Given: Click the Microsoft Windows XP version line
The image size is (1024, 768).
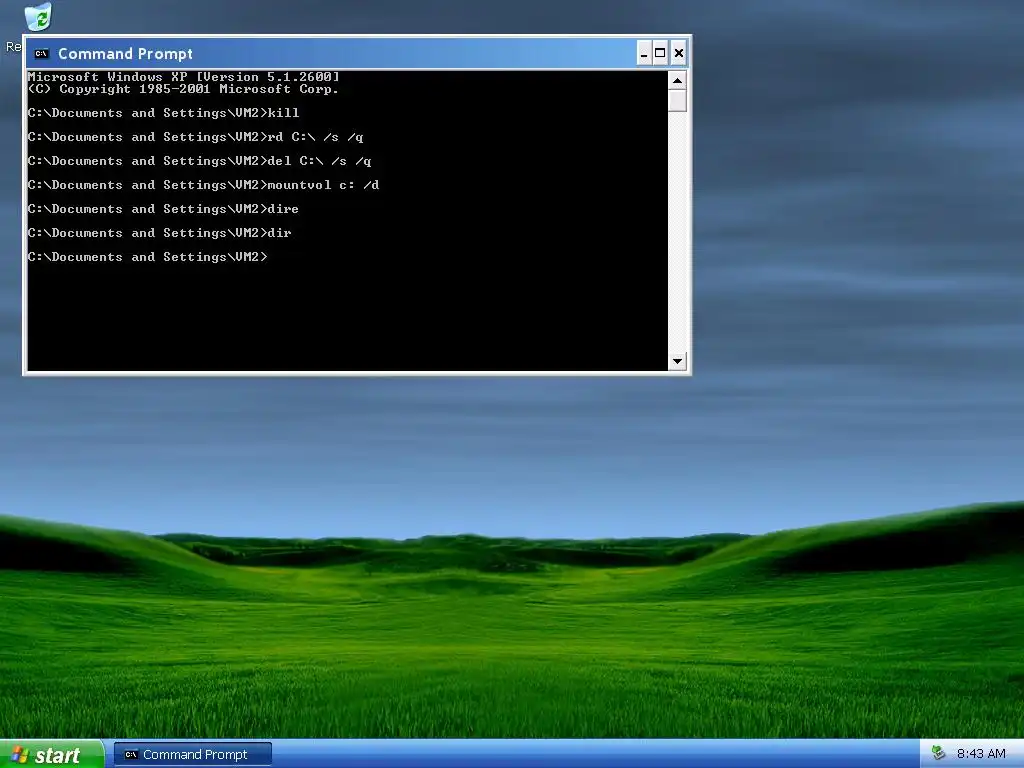Looking at the screenshot, I should click(x=184, y=77).
